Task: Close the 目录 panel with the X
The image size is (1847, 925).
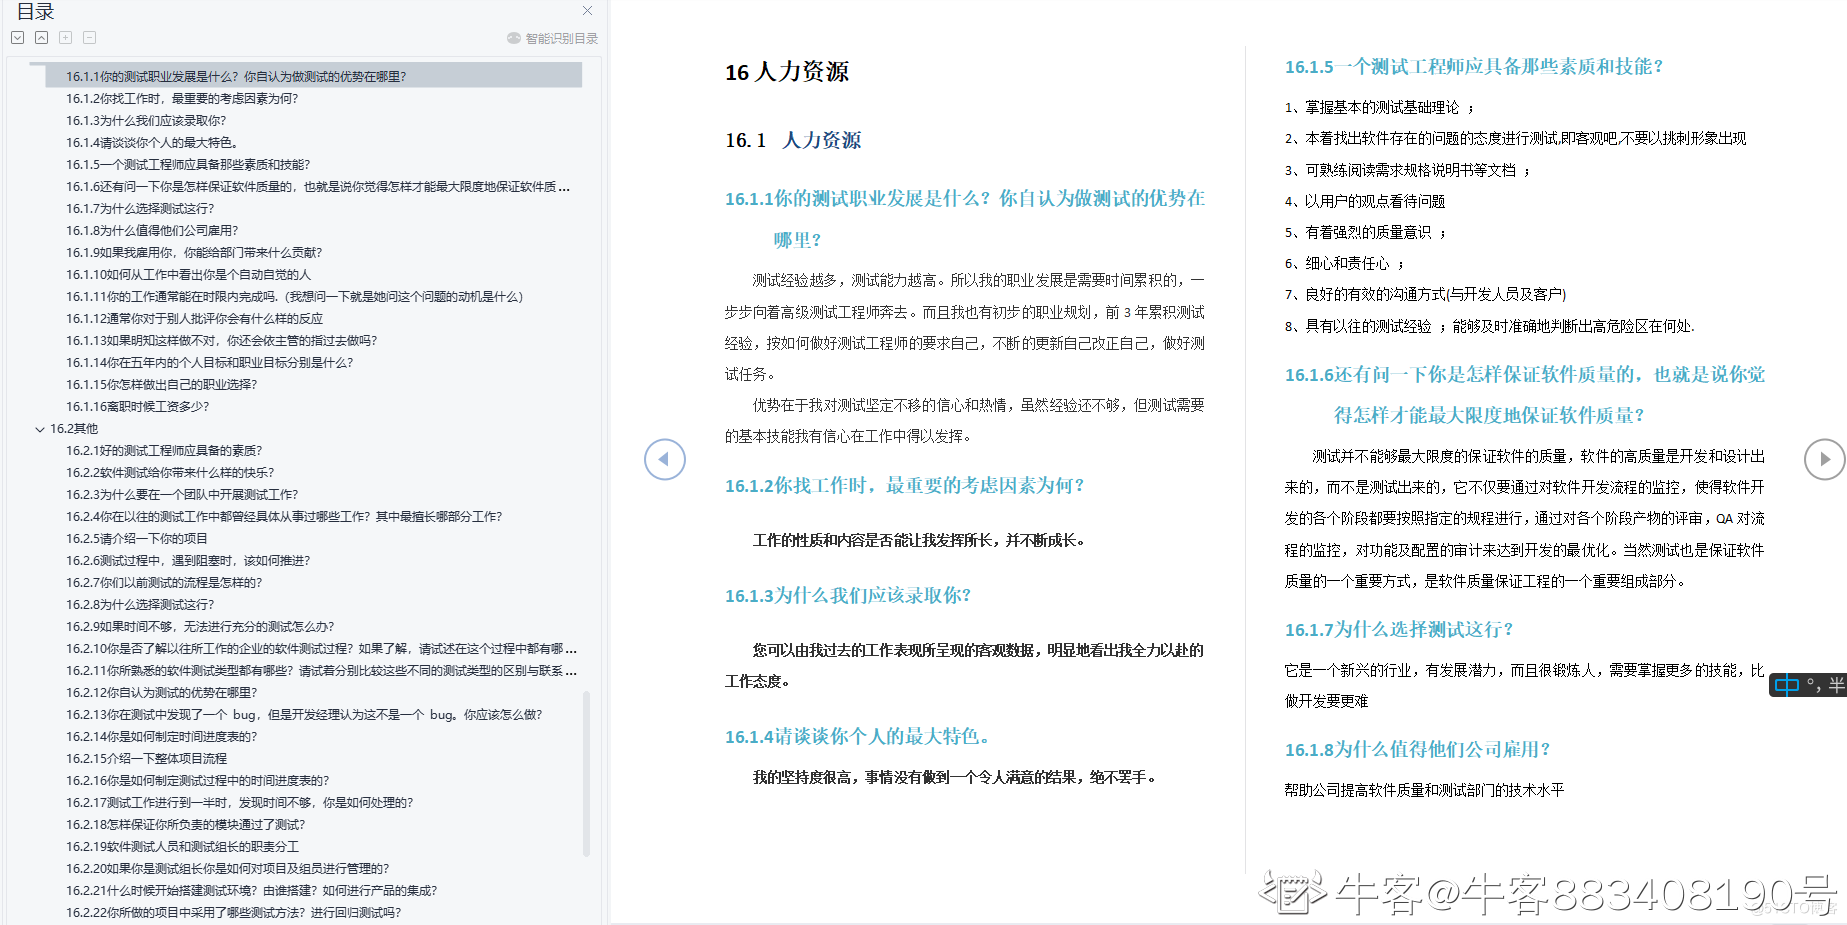Action: 587,11
